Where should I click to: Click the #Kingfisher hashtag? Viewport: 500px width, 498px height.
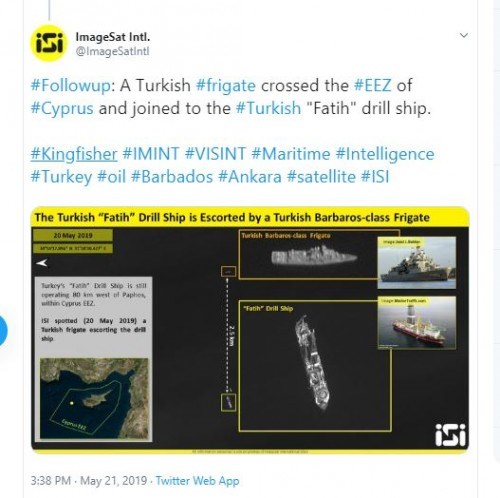[x=74, y=154]
